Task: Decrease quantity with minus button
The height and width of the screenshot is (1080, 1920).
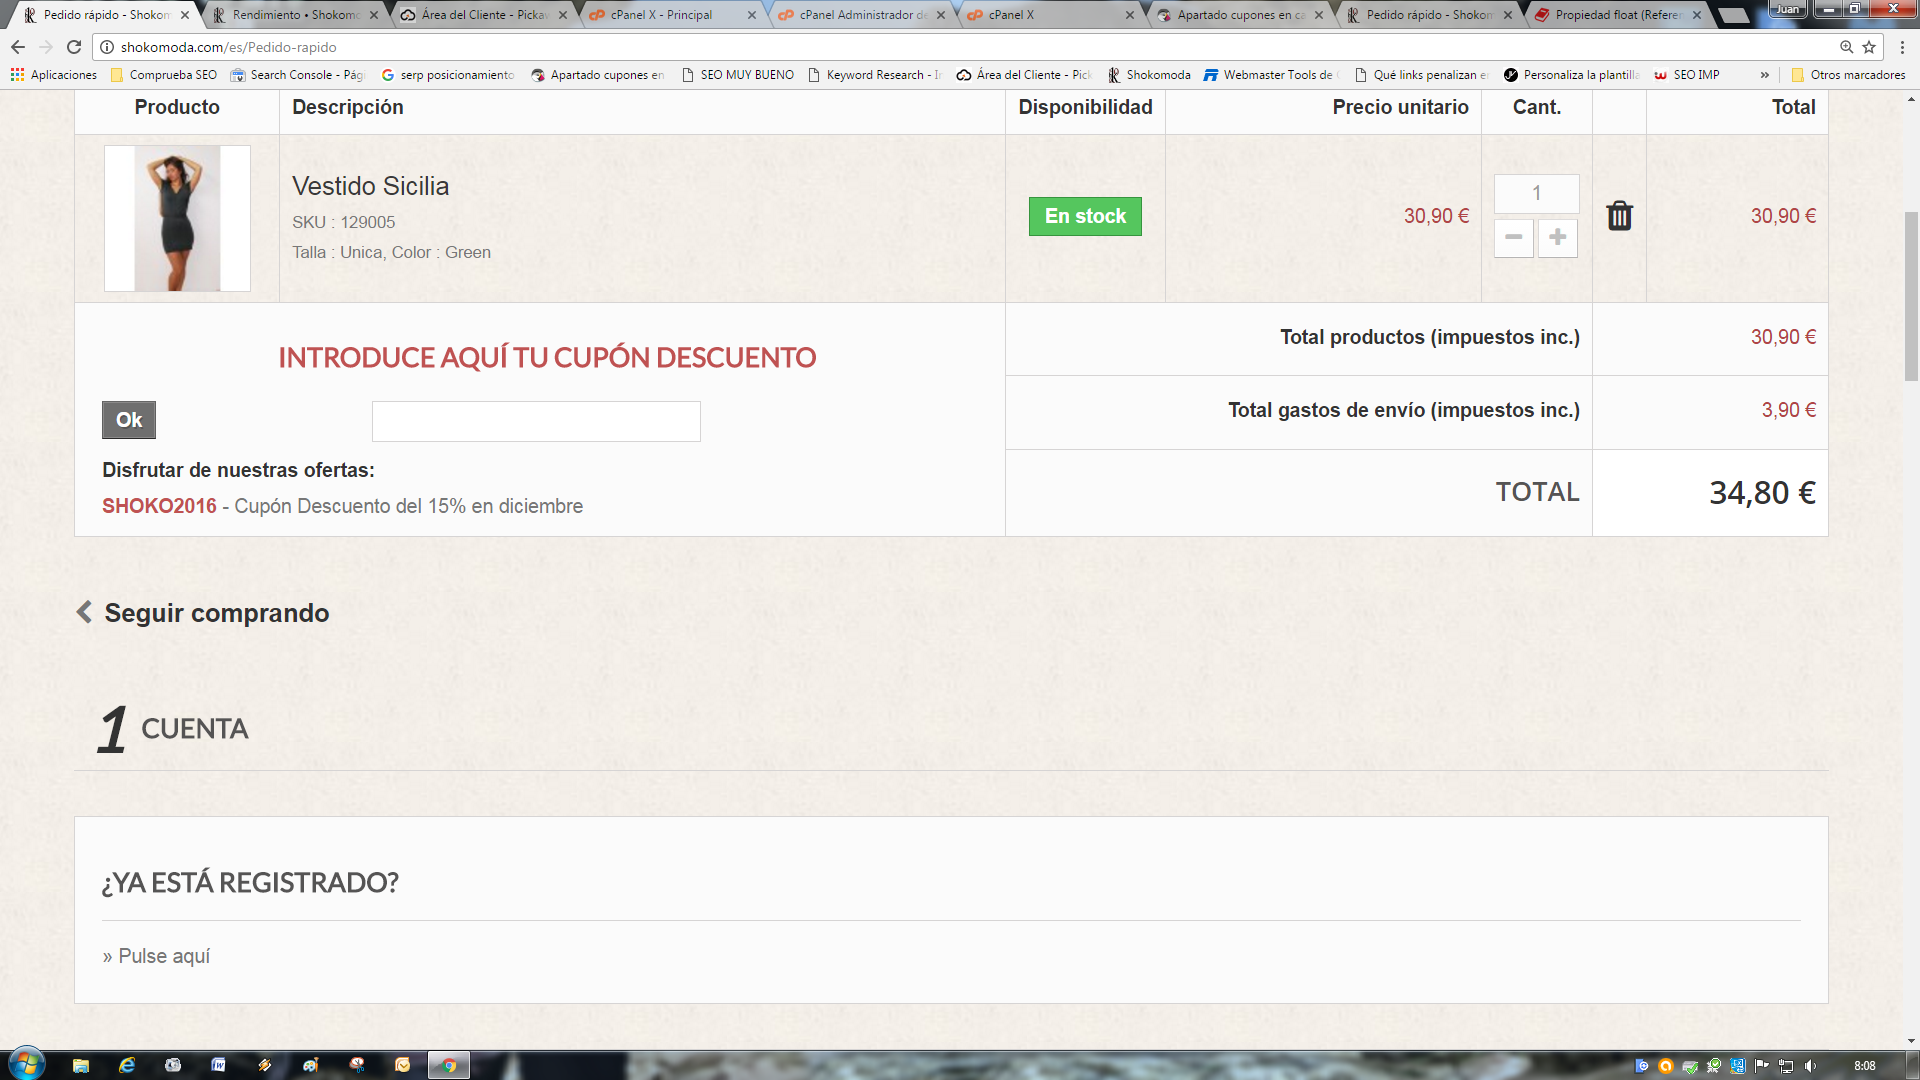Action: click(1513, 238)
